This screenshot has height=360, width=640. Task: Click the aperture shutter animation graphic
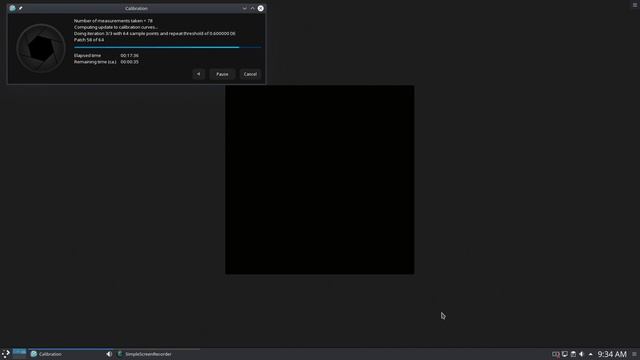point(41,48)
